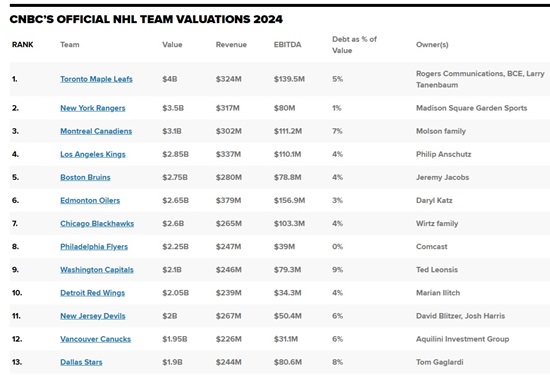This screenshot has height=375, width=550.
Task: Click the Revenue column header
Action: coord(231,45)
